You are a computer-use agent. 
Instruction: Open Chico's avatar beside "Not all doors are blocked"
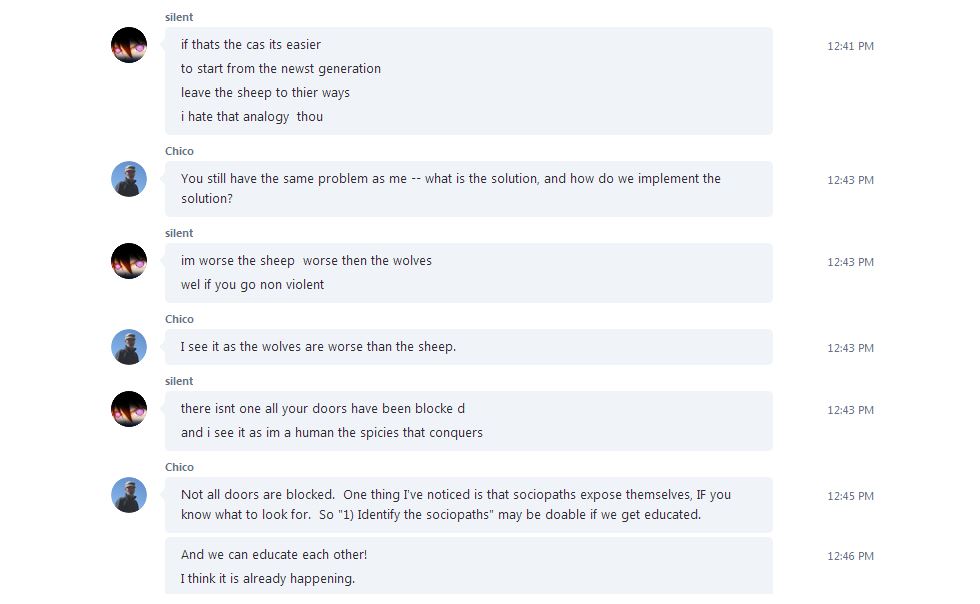point(129,495)
